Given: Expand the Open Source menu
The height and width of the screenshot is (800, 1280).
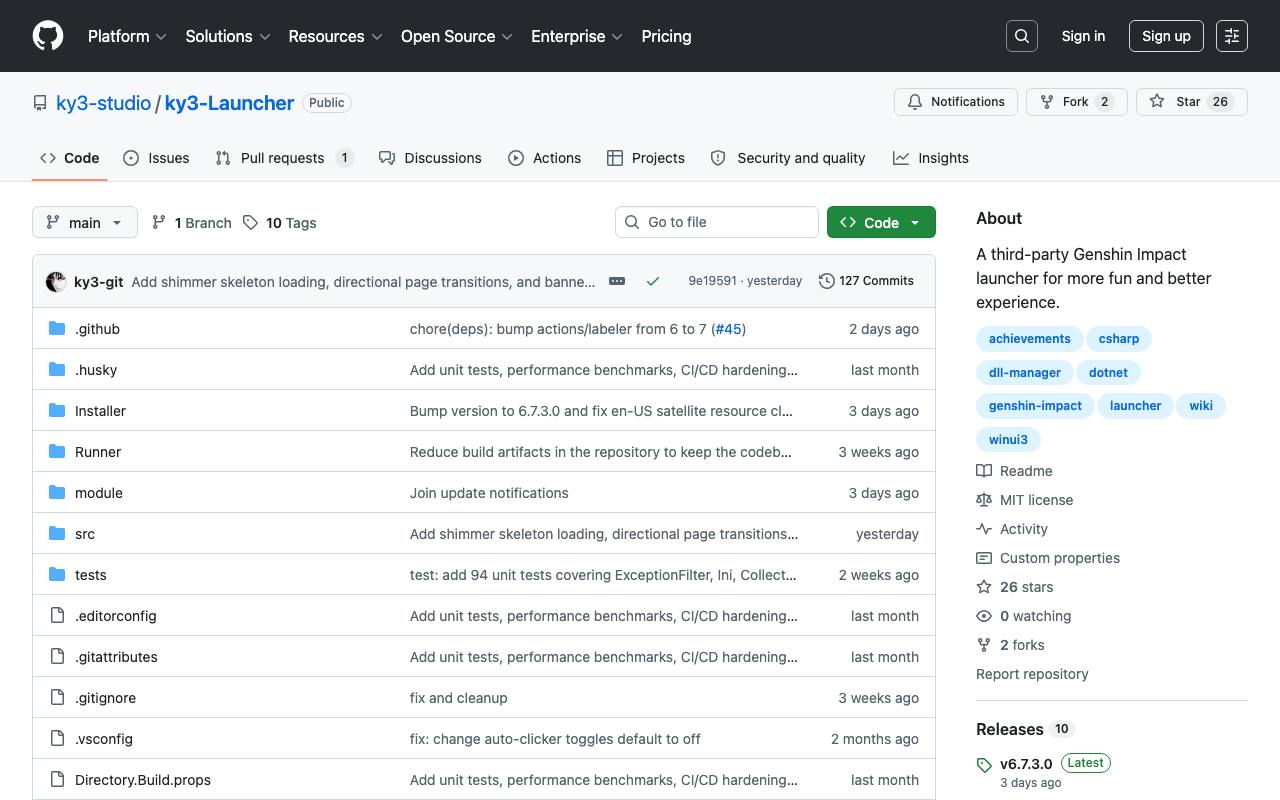Looking at the screenshot, I should (457, 36).
